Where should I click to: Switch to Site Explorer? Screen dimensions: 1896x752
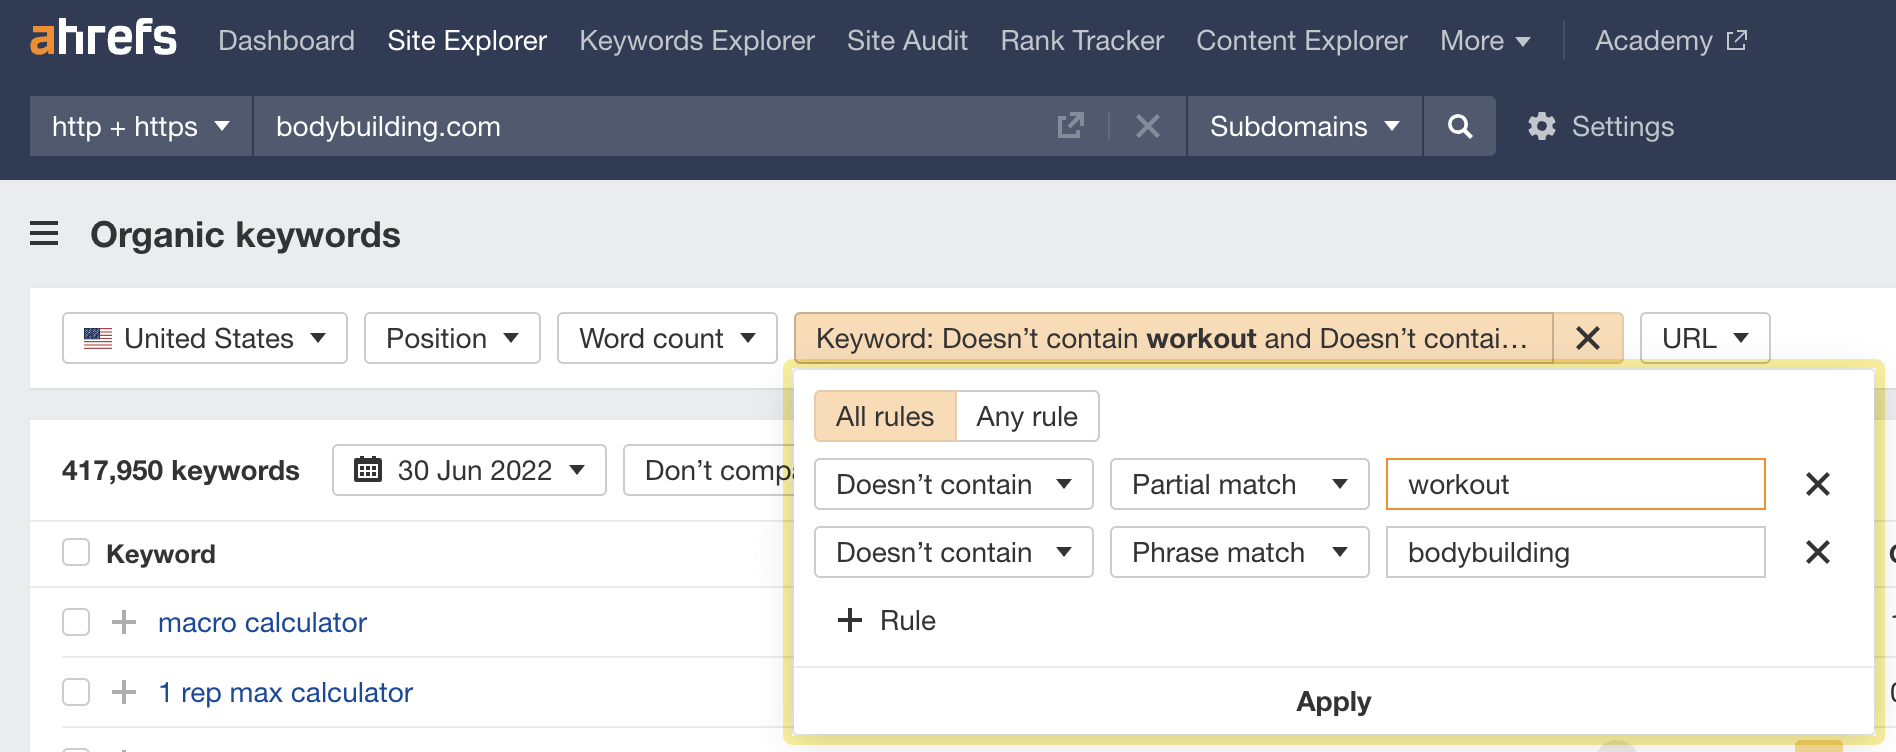(x=467, y=40)
